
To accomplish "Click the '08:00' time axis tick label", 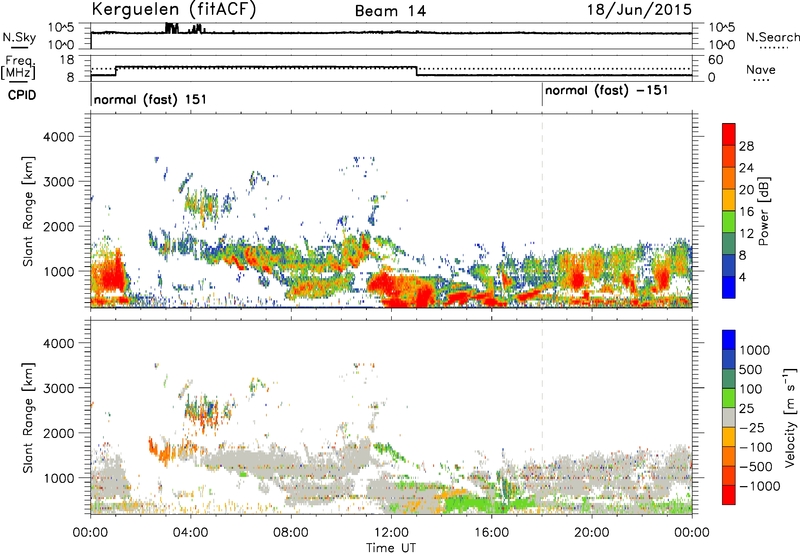I will click(x=291, y=533).
